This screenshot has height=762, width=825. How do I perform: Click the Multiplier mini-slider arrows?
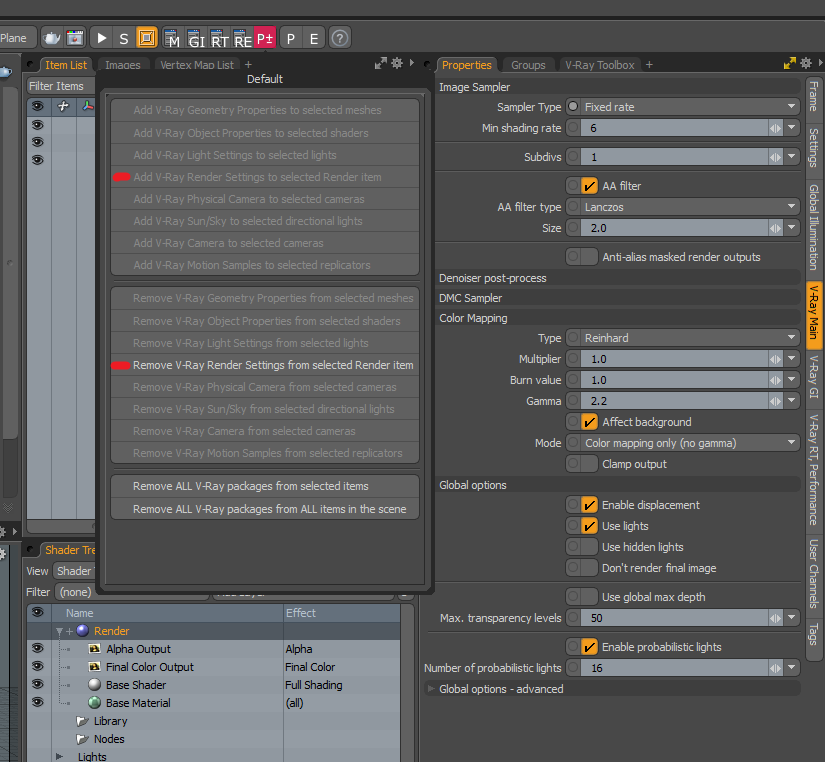tap(775, 359)
